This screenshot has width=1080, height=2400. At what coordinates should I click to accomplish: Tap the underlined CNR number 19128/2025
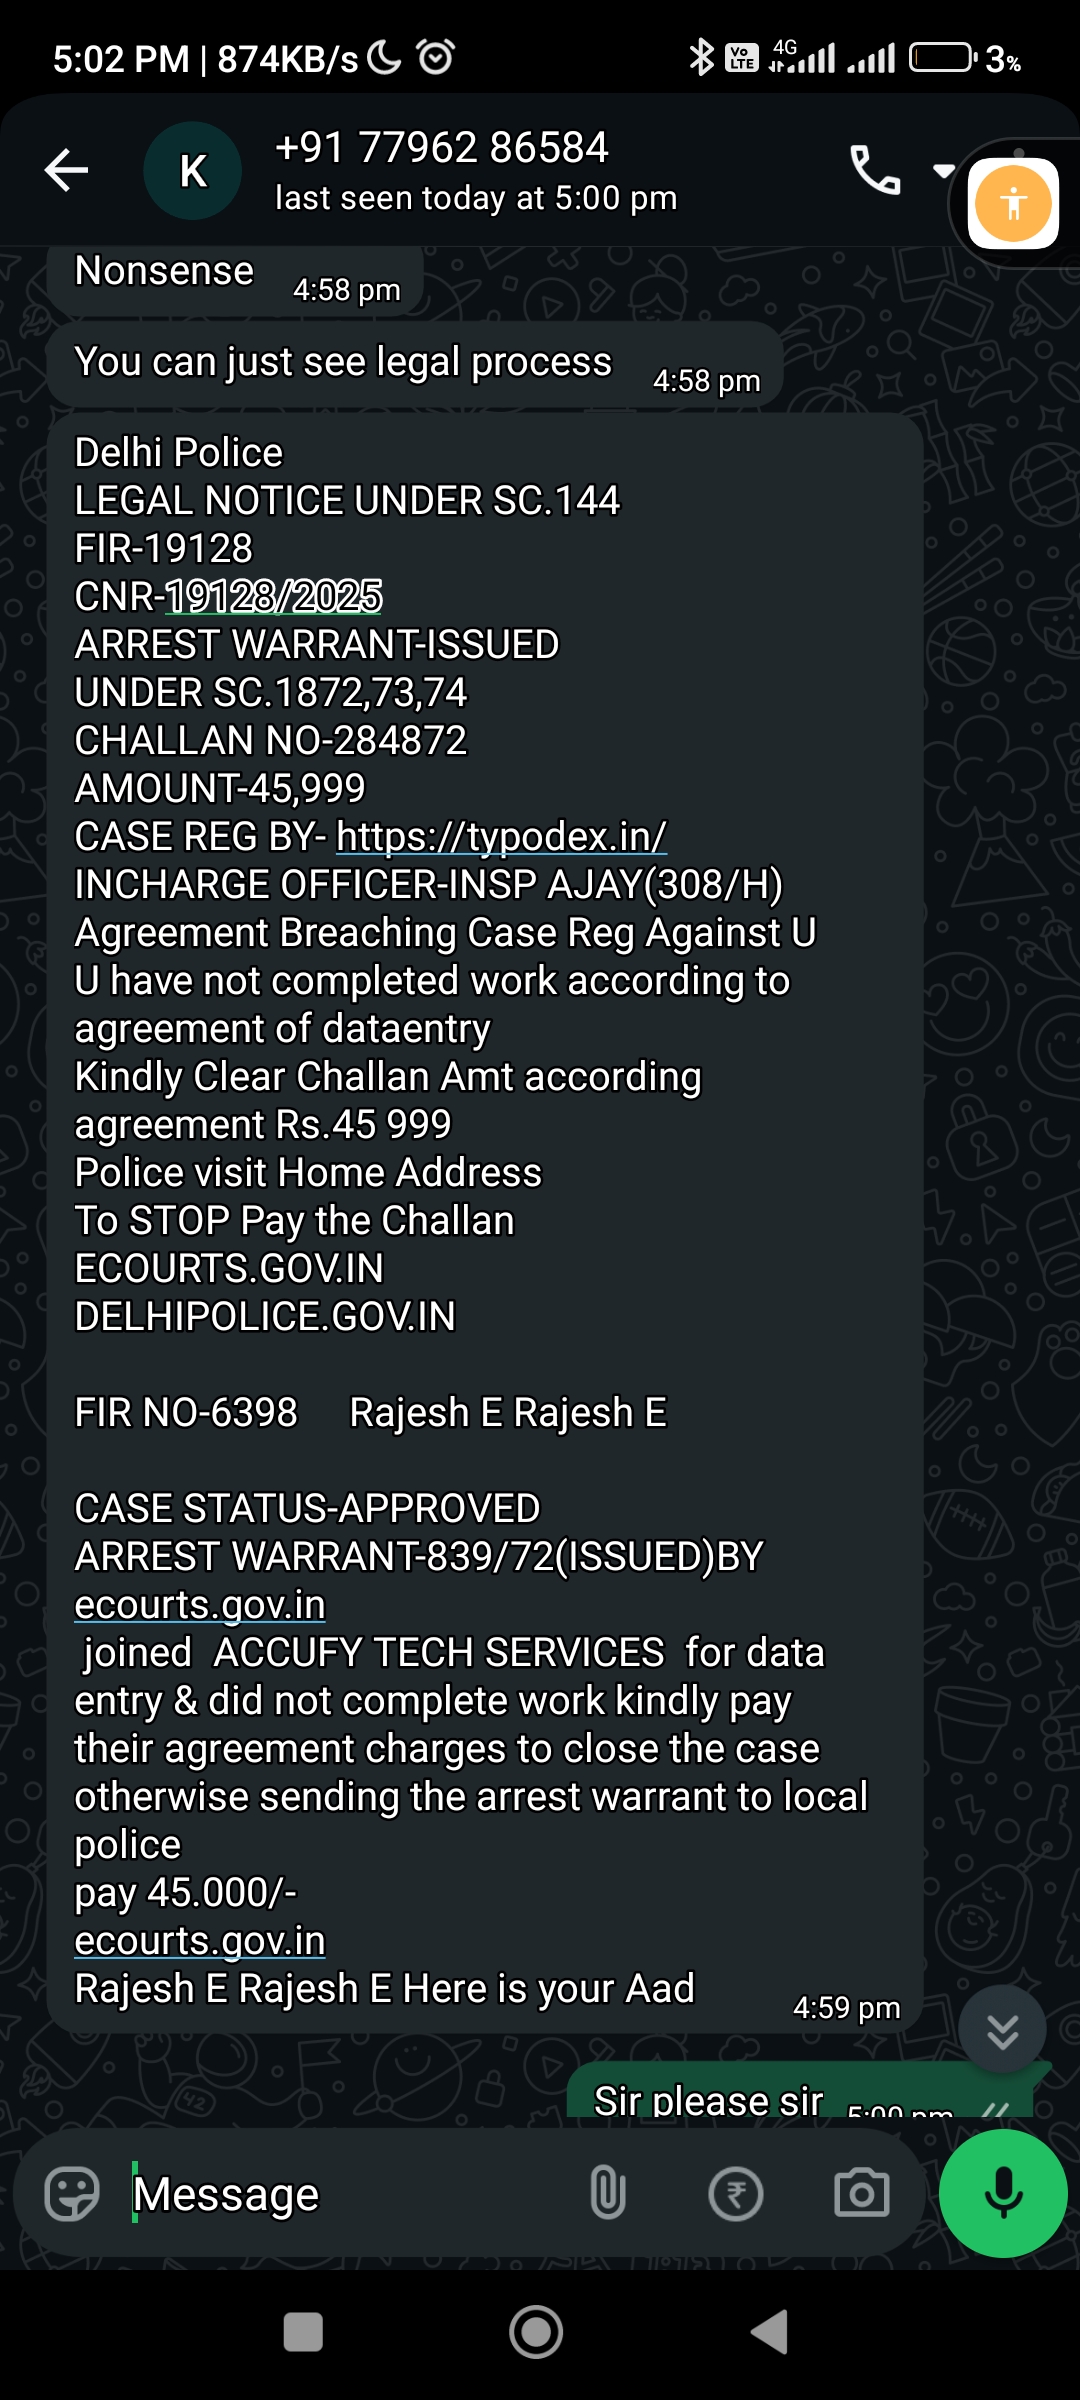[273, 597]
